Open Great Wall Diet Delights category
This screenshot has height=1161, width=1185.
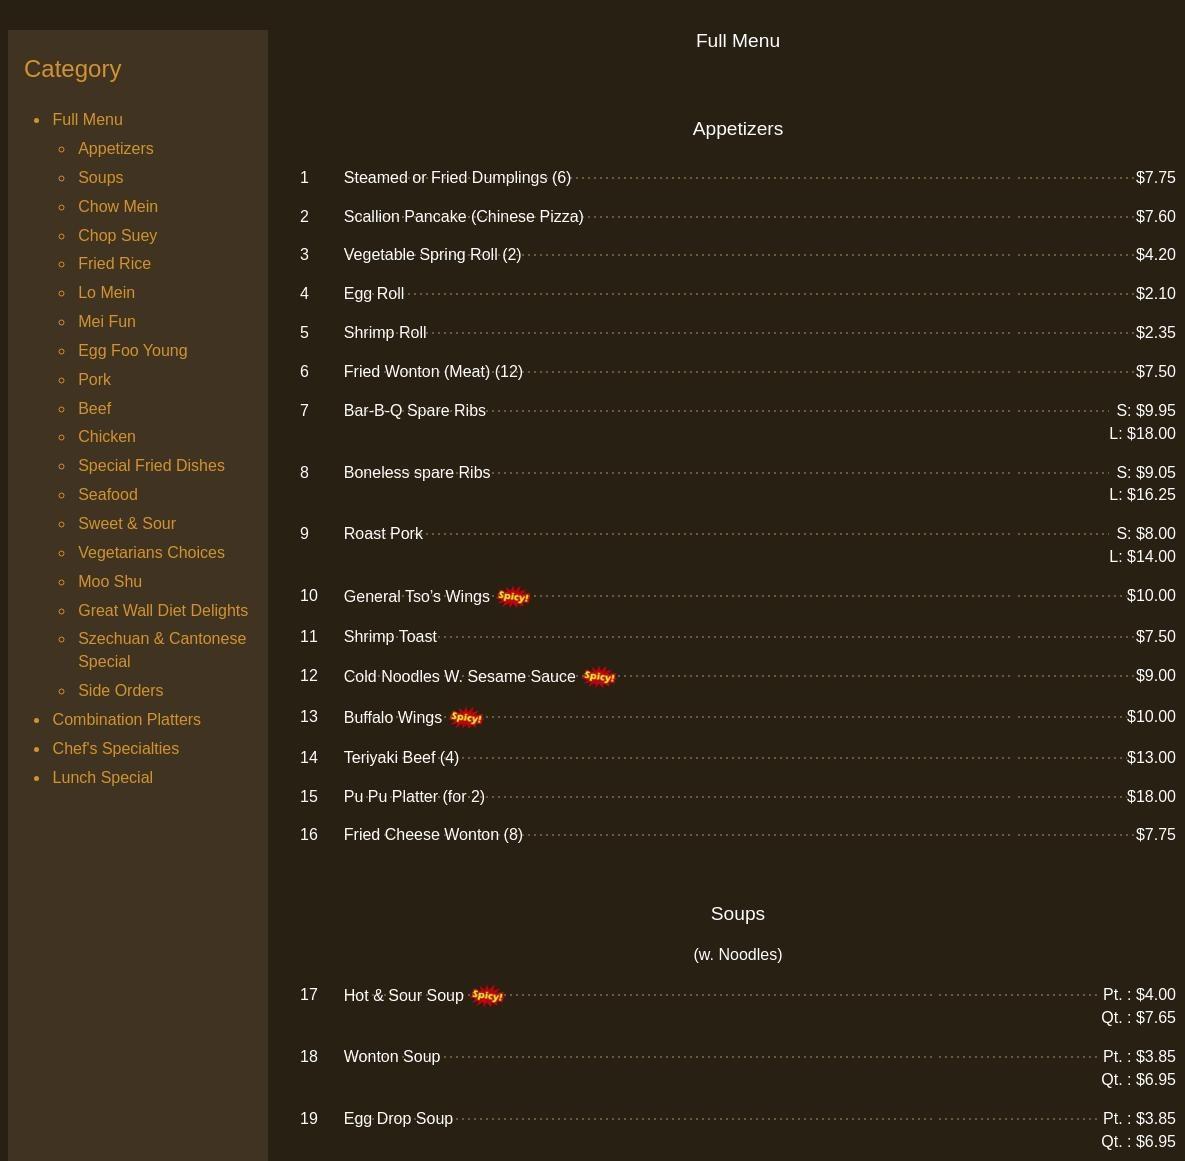tap(162, 610)
